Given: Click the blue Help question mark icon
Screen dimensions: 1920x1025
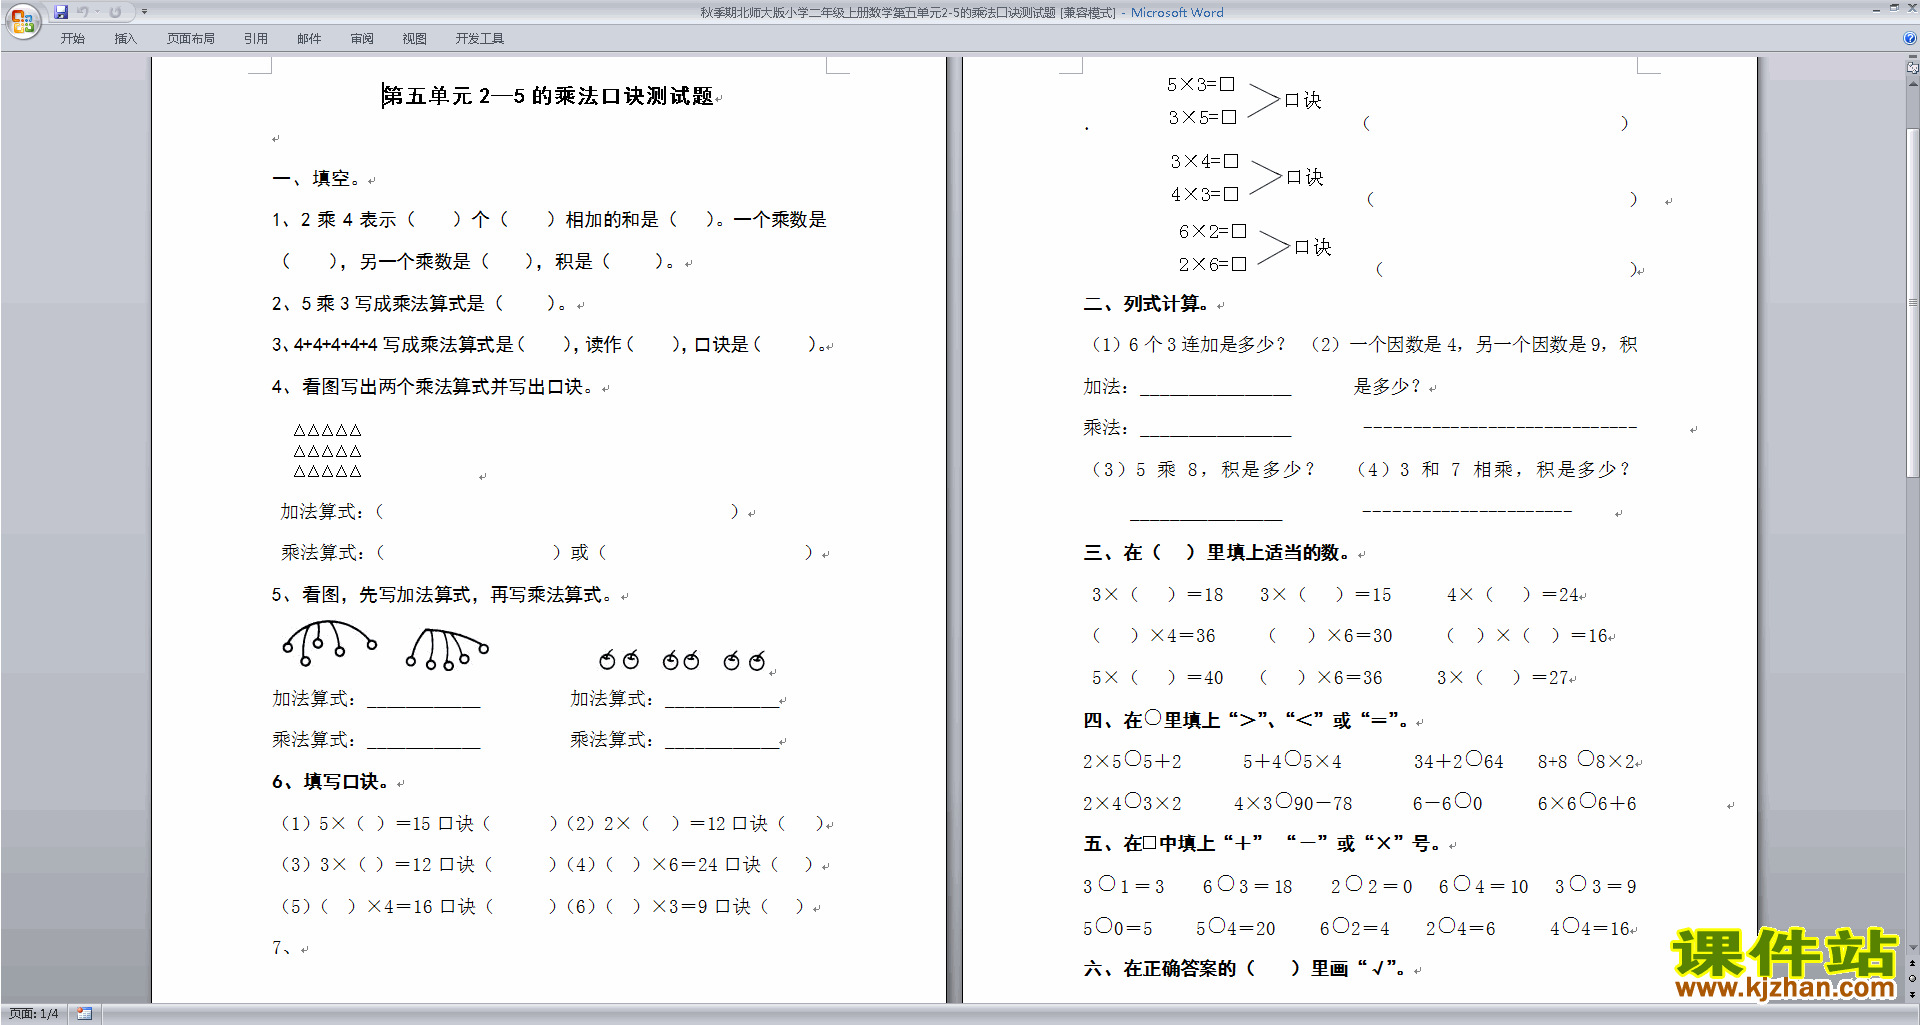Looking at the screenshot, I should coord(1910,39).
